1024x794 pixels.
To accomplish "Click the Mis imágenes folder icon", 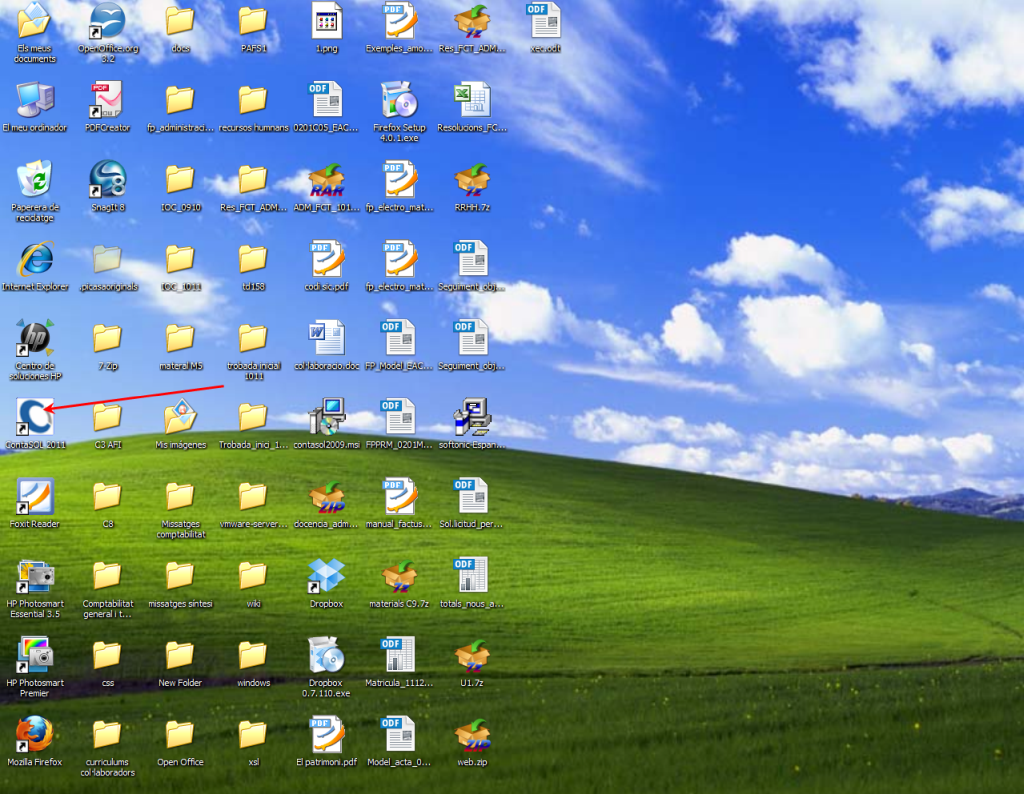I will click(180, 418).
